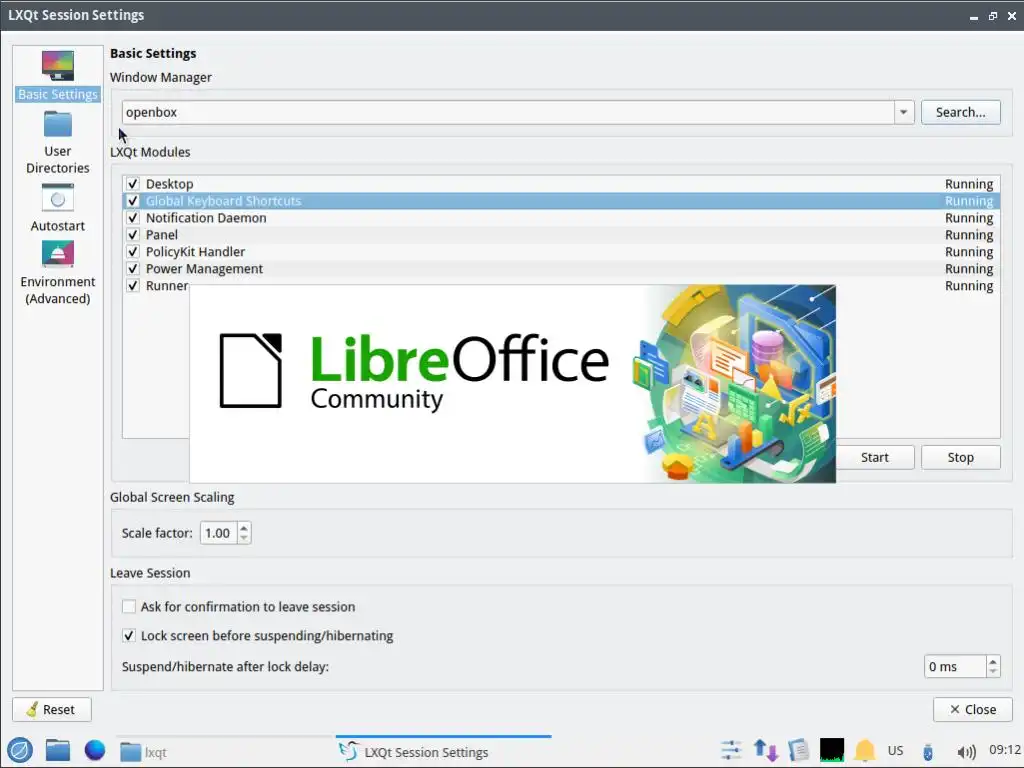1024x768 pixels.
Task: Uncheck the Power Management module checkbox
Action: click(133, 268)
